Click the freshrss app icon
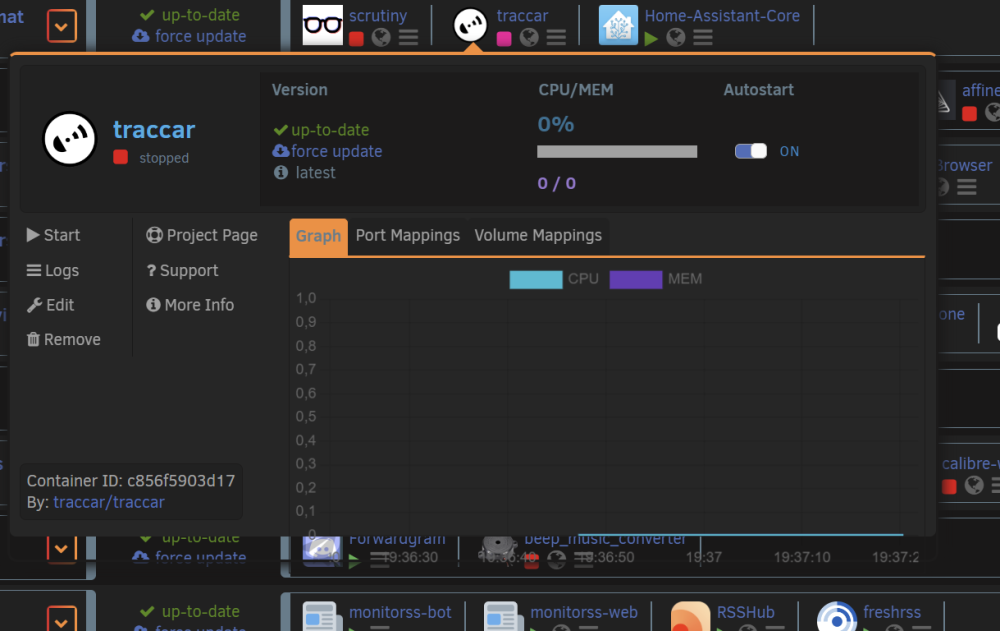Image resolution: width=1000 pixels, height=631 pixels. (x=837, y=616)
